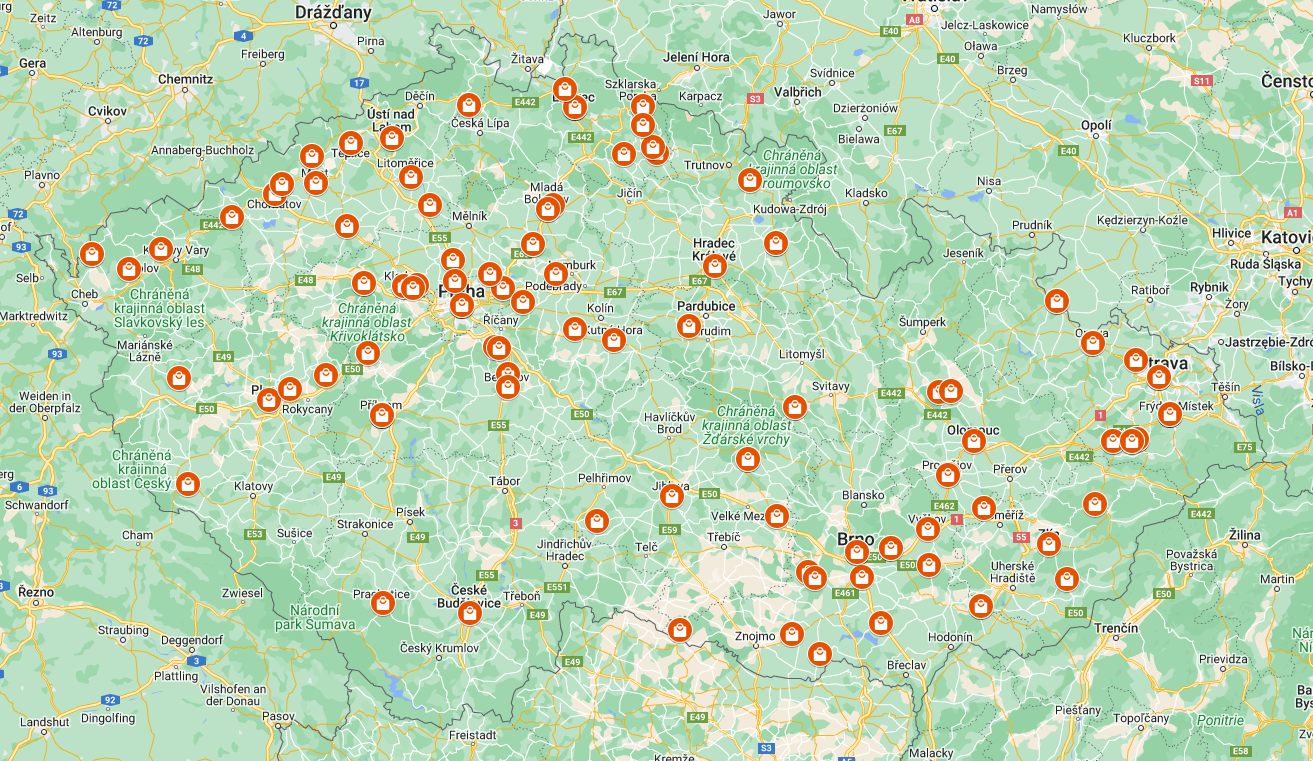Click the store marker at Jihlava
This screenshot has width=1313, height=761.
click(x=672, y=495)
